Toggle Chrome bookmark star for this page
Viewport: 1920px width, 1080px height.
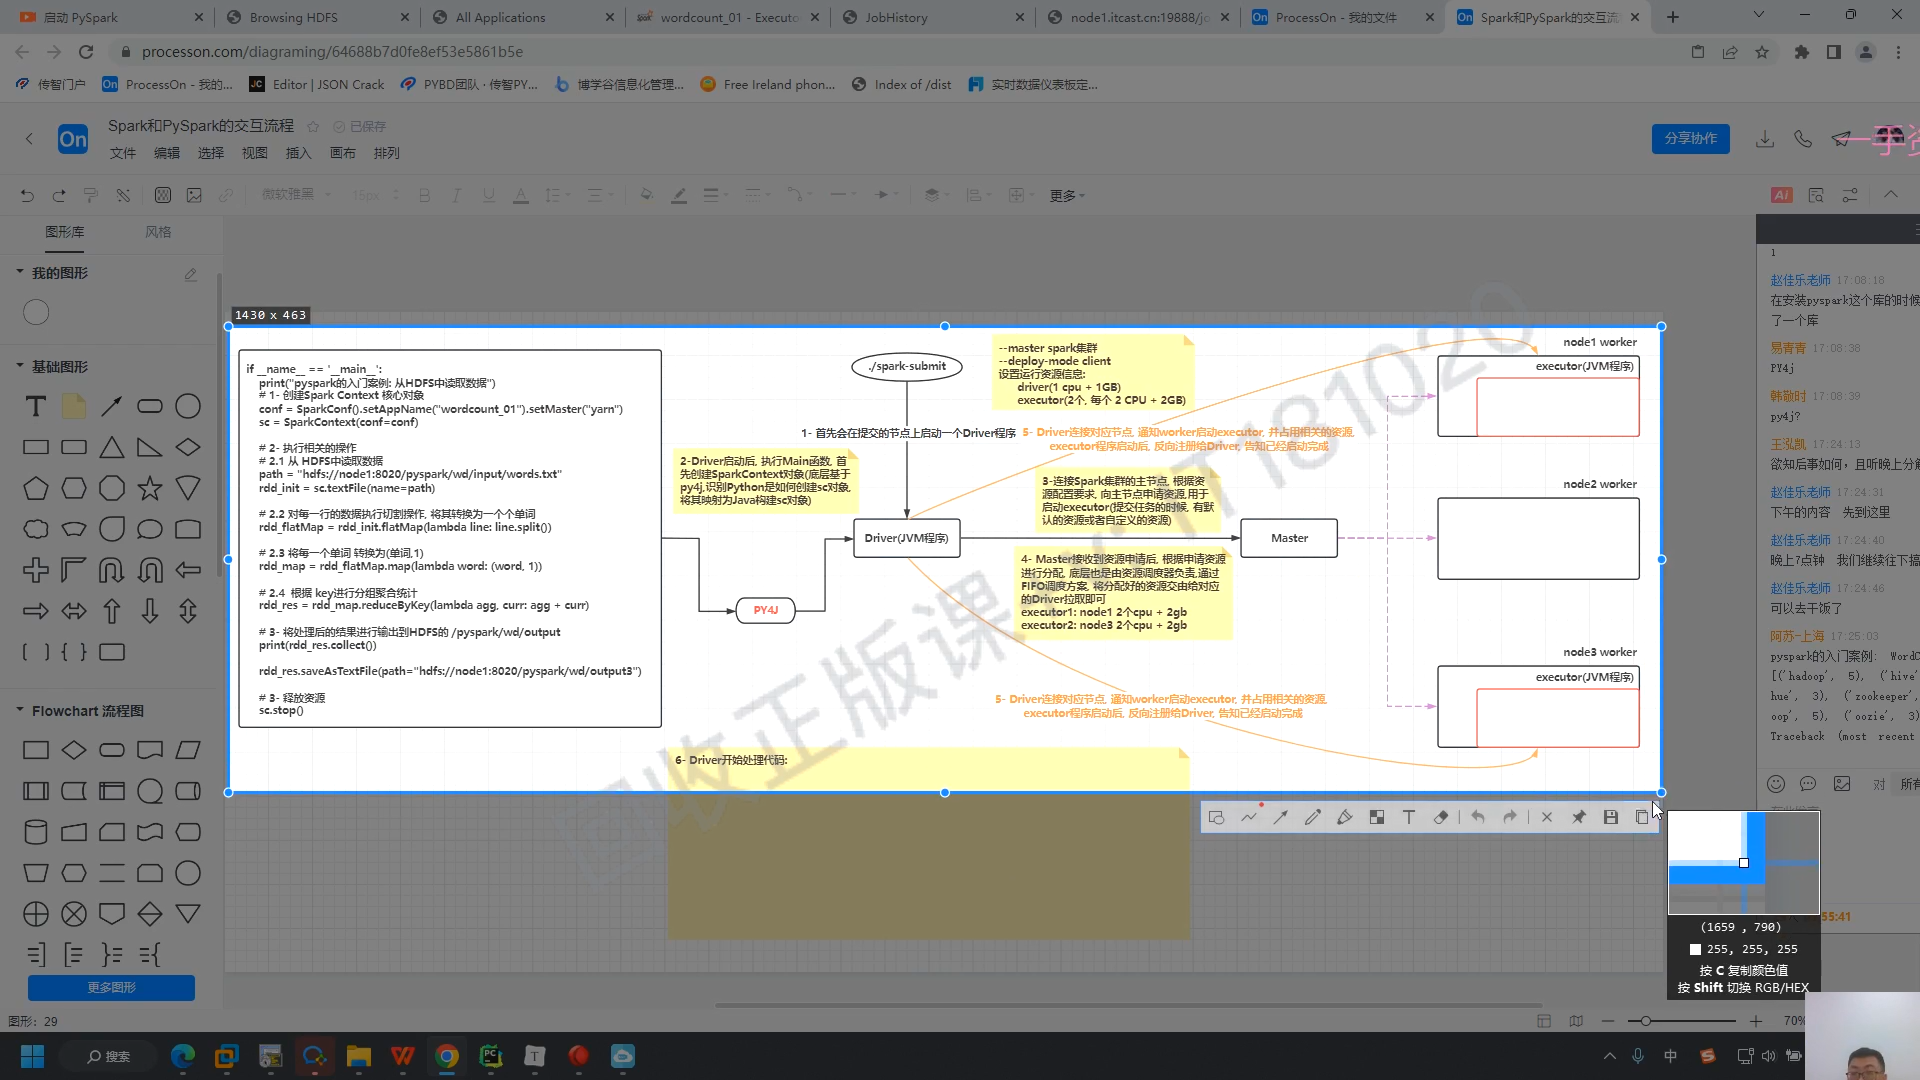click(x=1762, y=52)
